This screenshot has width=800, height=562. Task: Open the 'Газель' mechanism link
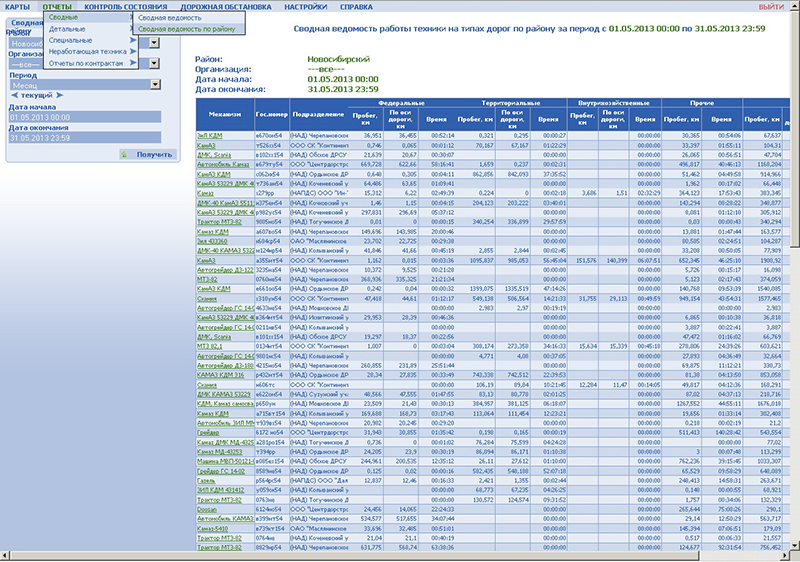tap(206, 480)
